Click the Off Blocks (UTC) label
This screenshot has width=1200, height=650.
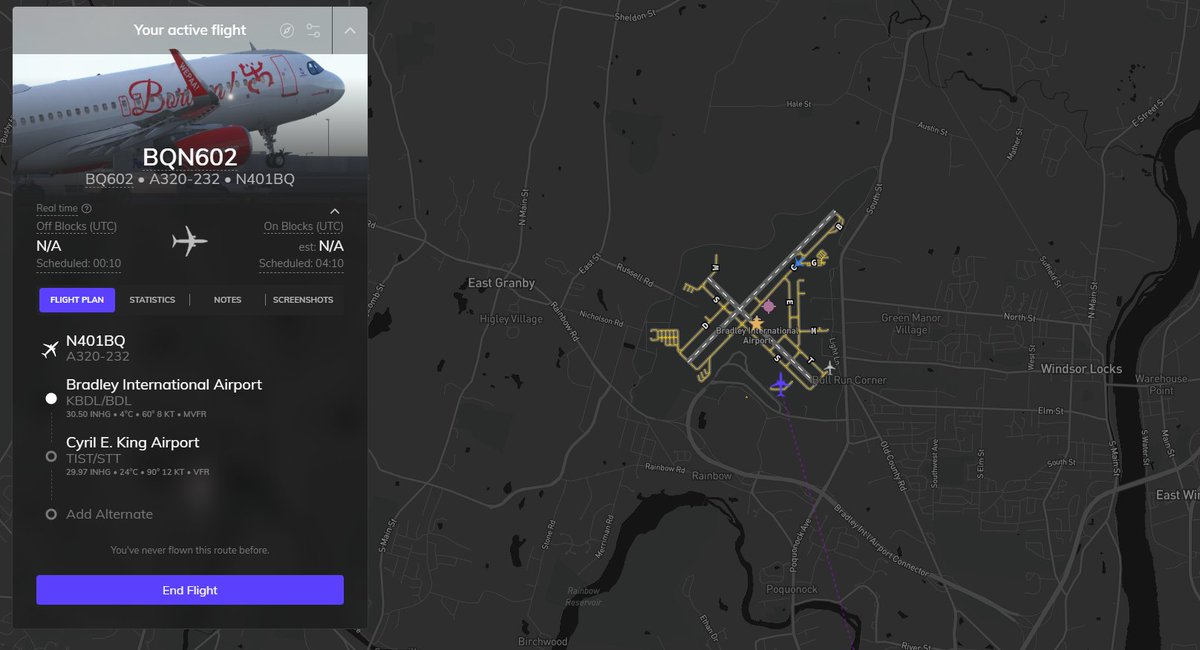coord(77,226)
